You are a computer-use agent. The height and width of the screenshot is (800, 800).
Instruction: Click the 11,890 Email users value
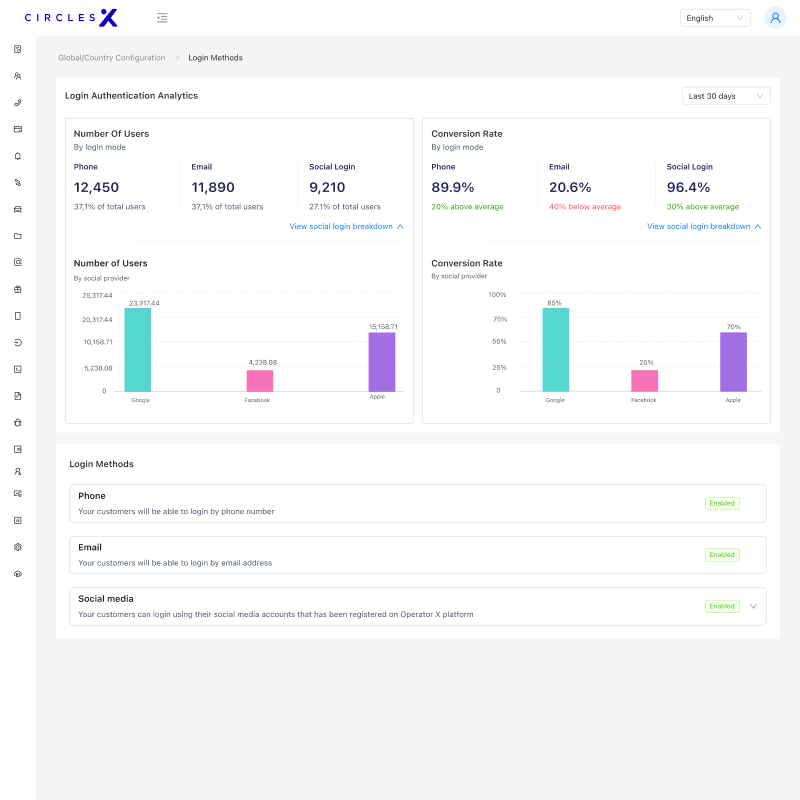pyautogui.click(x=213, y=187)
